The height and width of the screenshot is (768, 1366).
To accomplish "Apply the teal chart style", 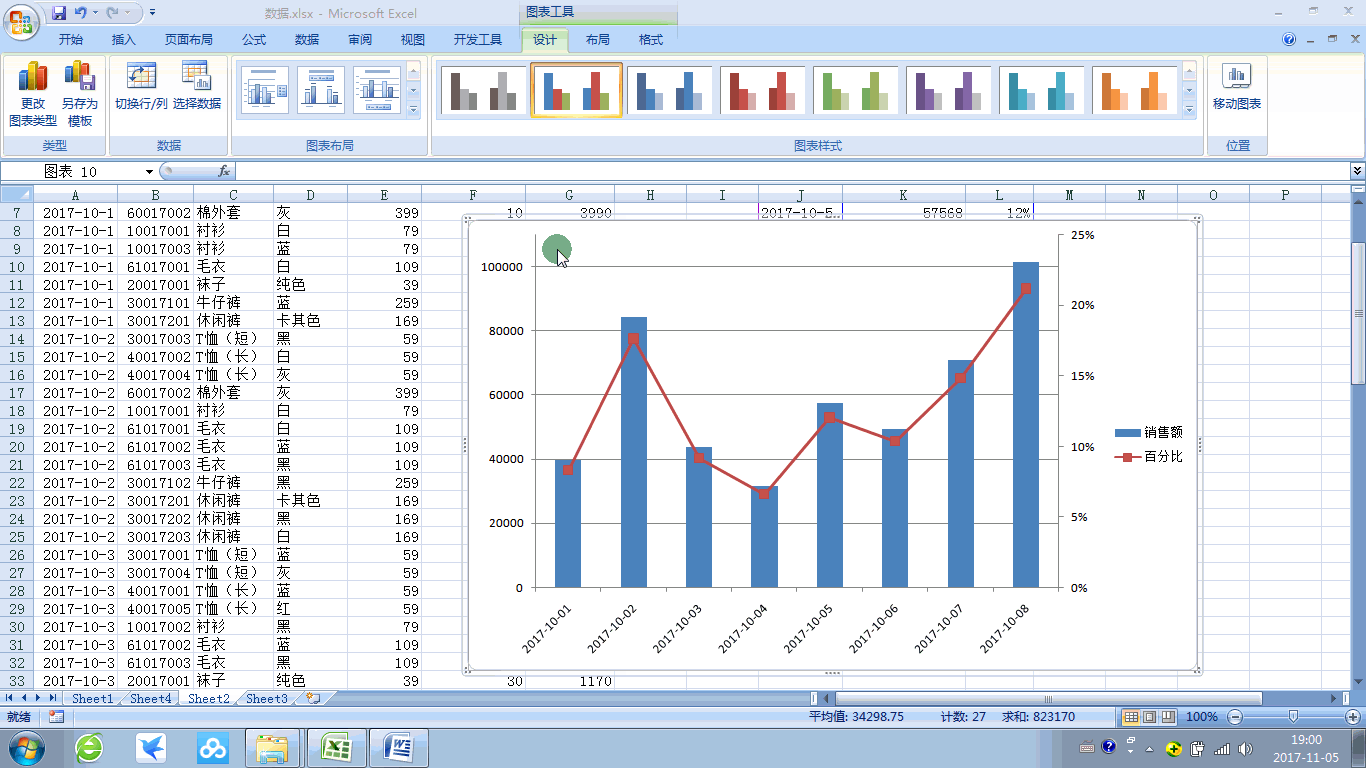I will click(x=1041, y=90).
